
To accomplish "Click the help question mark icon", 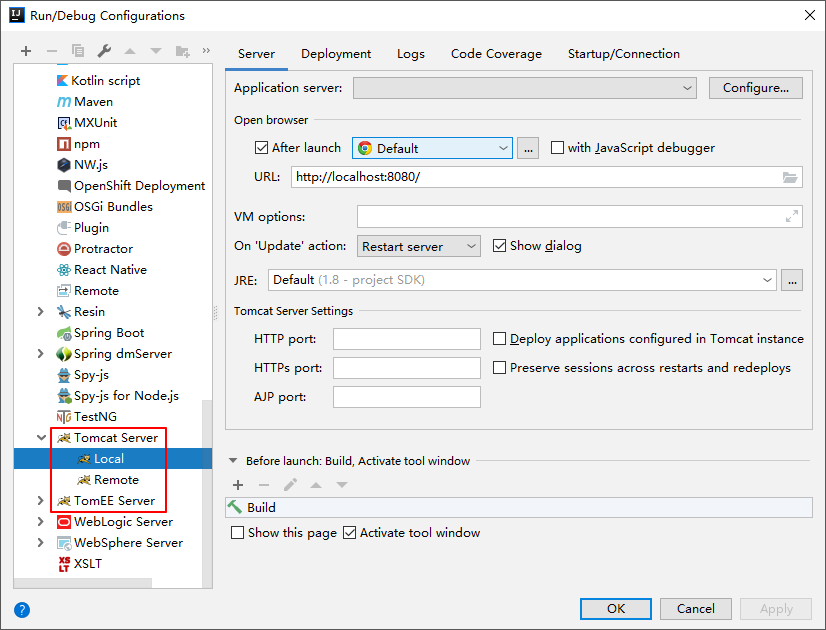I will [x=22, y=609].
